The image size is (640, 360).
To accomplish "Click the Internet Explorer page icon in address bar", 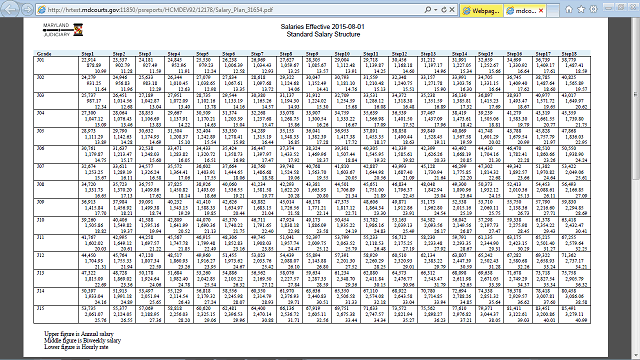I will click(41, 10).
